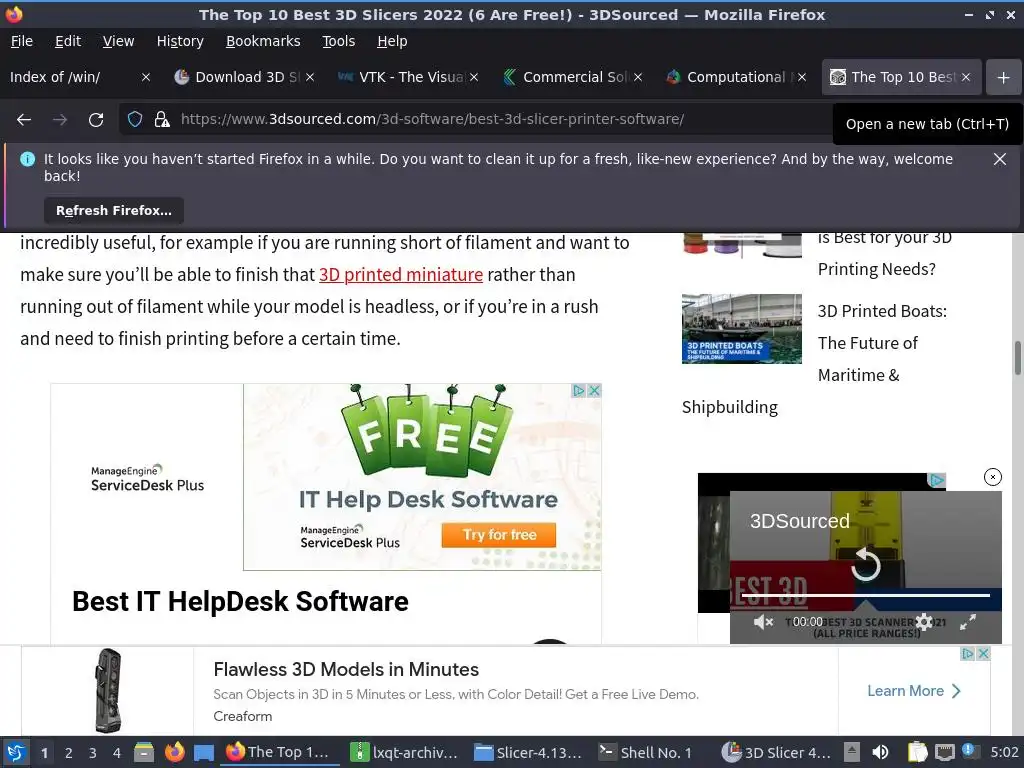Open the clipboard tray icon
Viewport: 1024px width, 768px height.
pyautogui.click(x=917, y=752)
